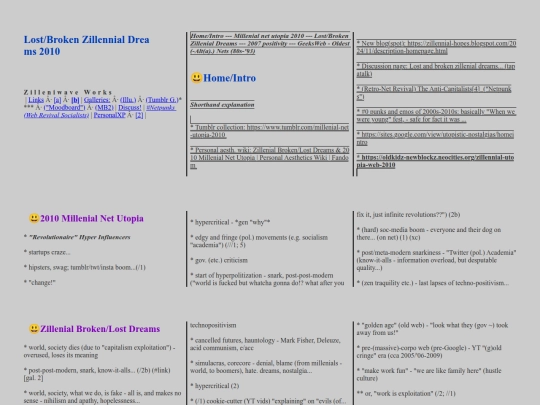The image size is (540, 405).
Task: Click the 2010 Millenial Net Utopia heading
Action: 92,218
